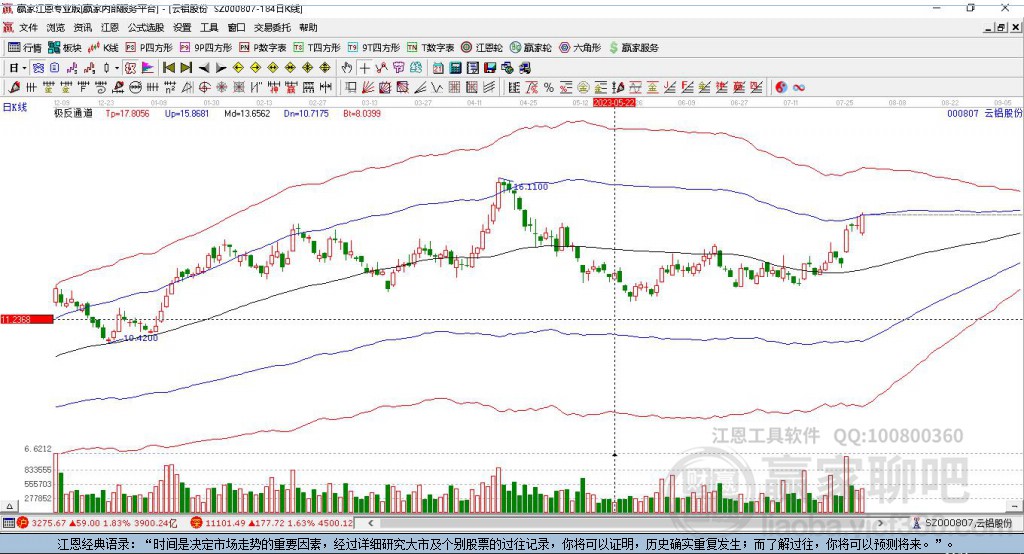1024x554 pixels.
Task: Open the 窗口 menu
Action: pyautogui.click(x=236, y=27)
